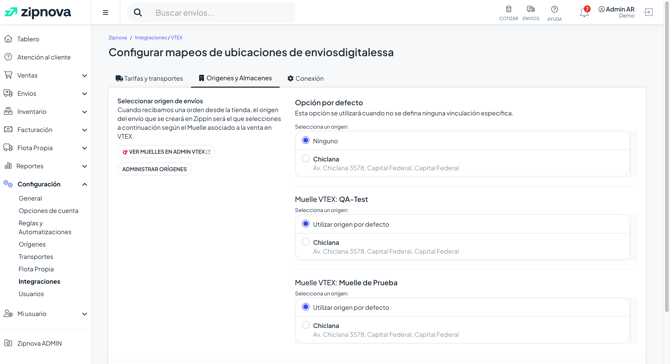
Task: Follow the Zipnova breadcrumb link
Action: 118,38
